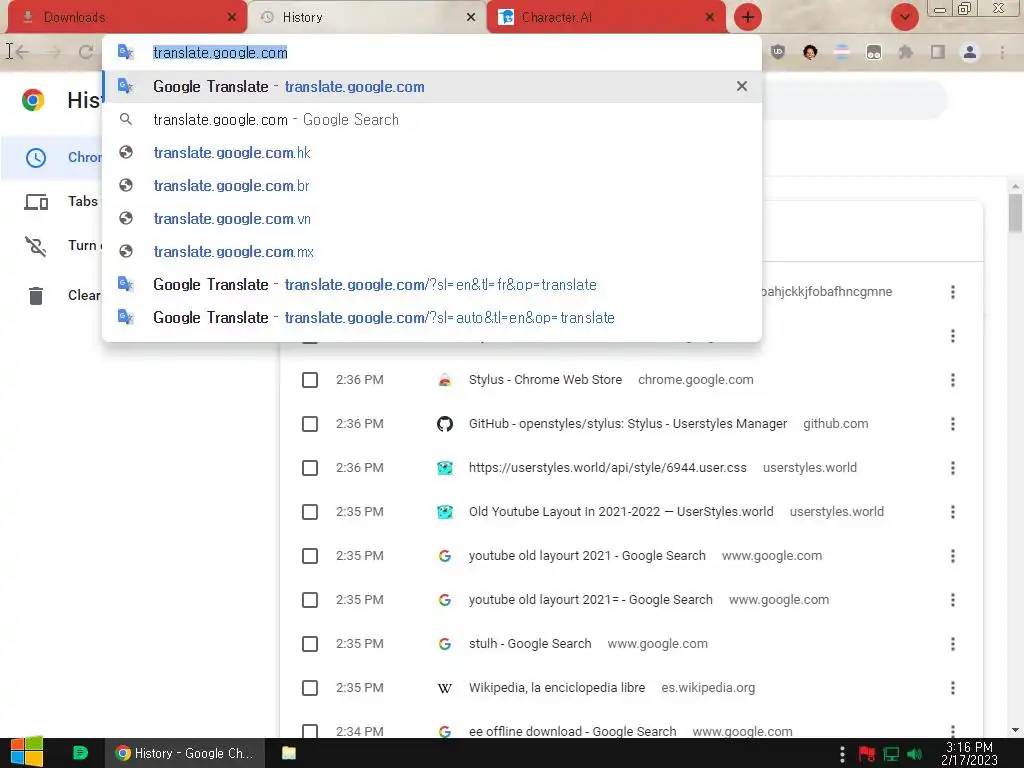This screenshot has width=1024, height=768.
Task: Reload the current page
Action: tap(86, 52)
